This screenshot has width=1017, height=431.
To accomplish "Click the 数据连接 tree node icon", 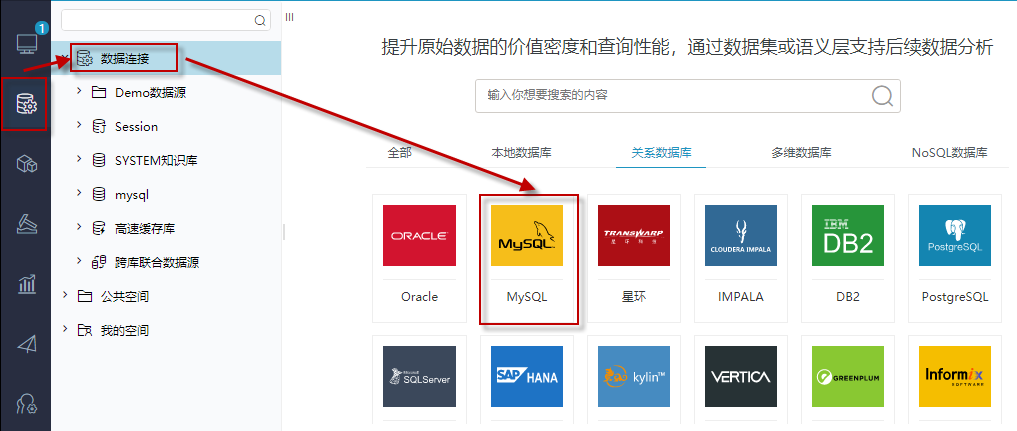I will click(84, 59).
